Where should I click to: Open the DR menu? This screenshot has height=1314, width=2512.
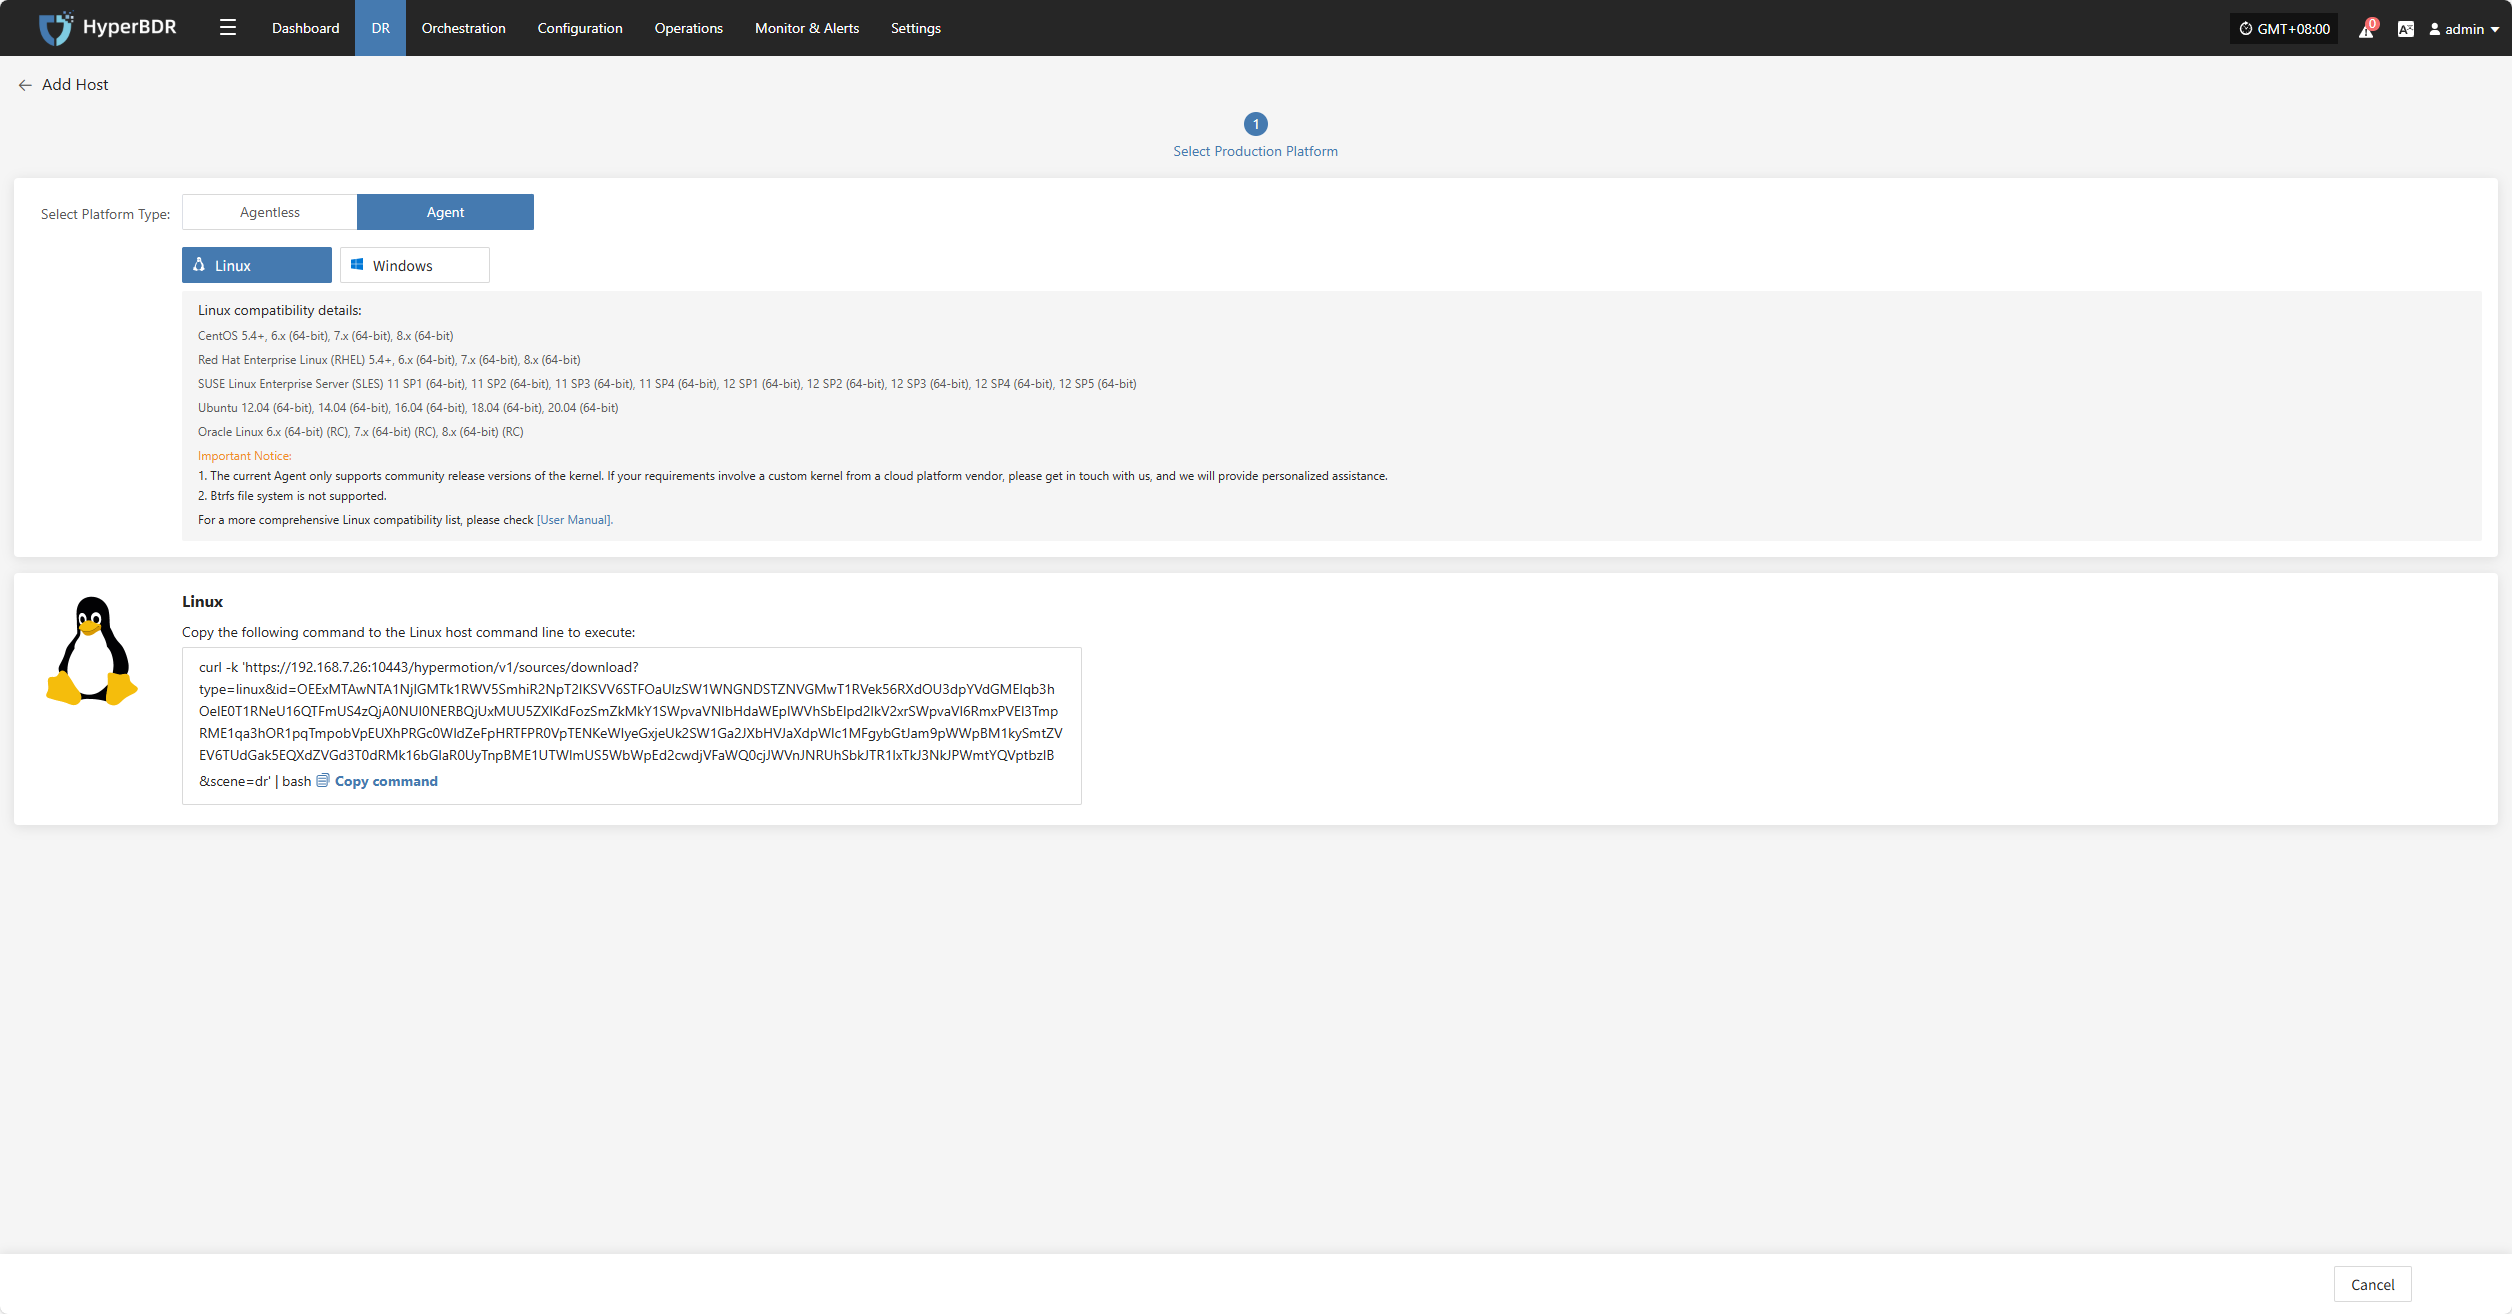point(380,28)
